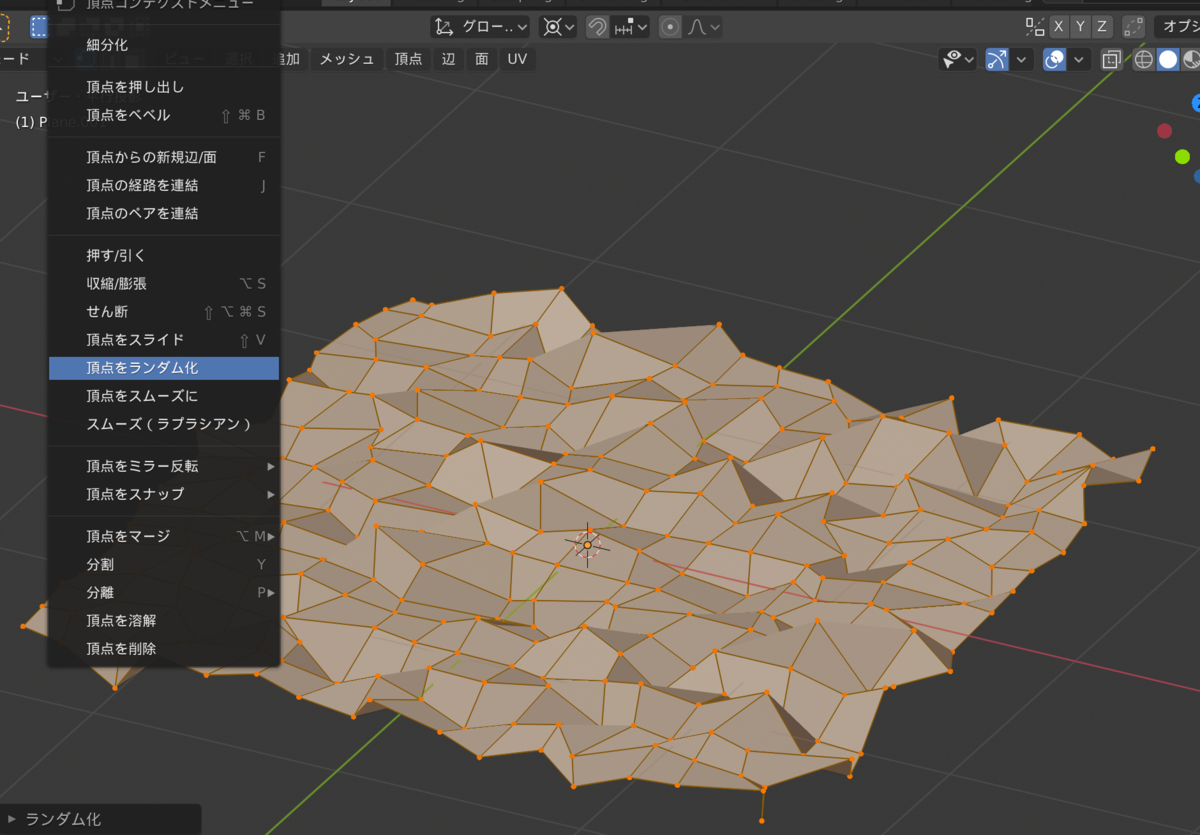The image size is (1200, 835).
Task: Toggle auto merge vertices icon
Action: (1133, 27)
